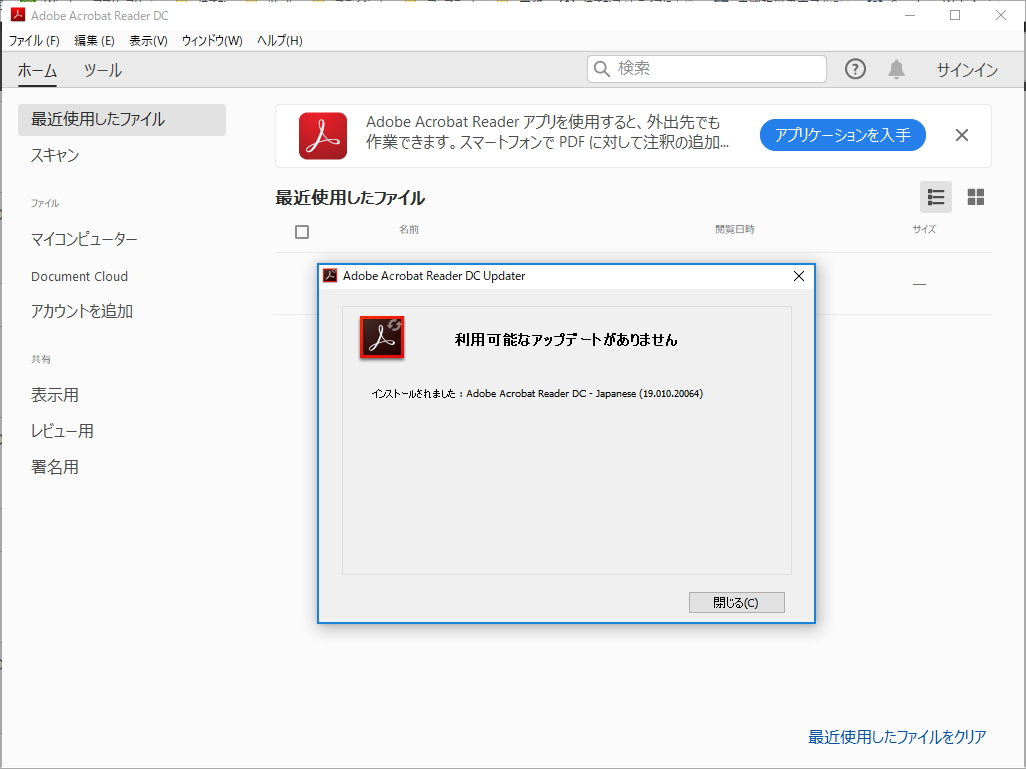This screenshot has height=769, width=1026.
Task: Click the help question mark icon
Action: [x=855, y=69]
